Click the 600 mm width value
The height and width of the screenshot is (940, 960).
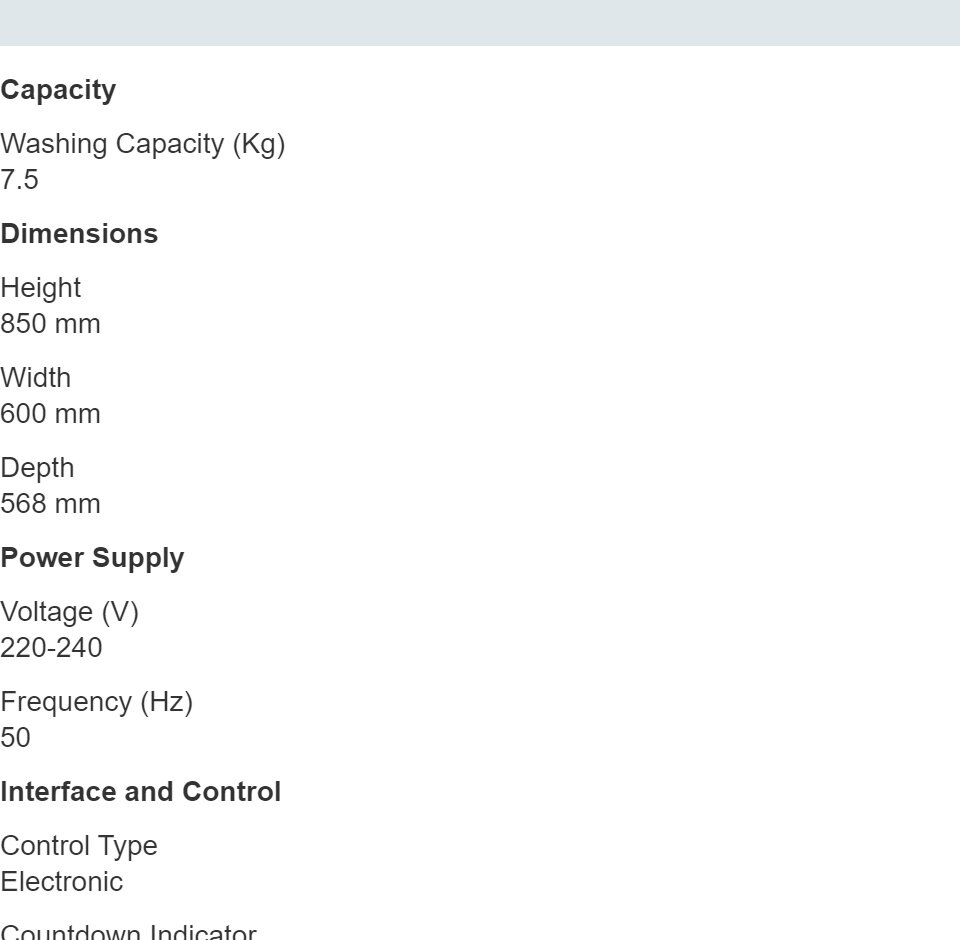50,414
